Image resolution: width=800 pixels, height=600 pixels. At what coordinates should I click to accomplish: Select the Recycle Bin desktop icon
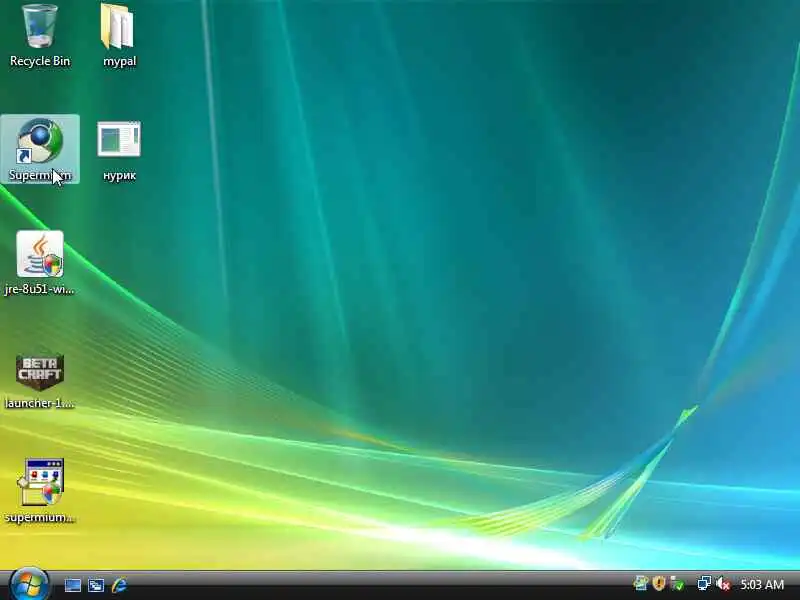click(x=40, y=36)
